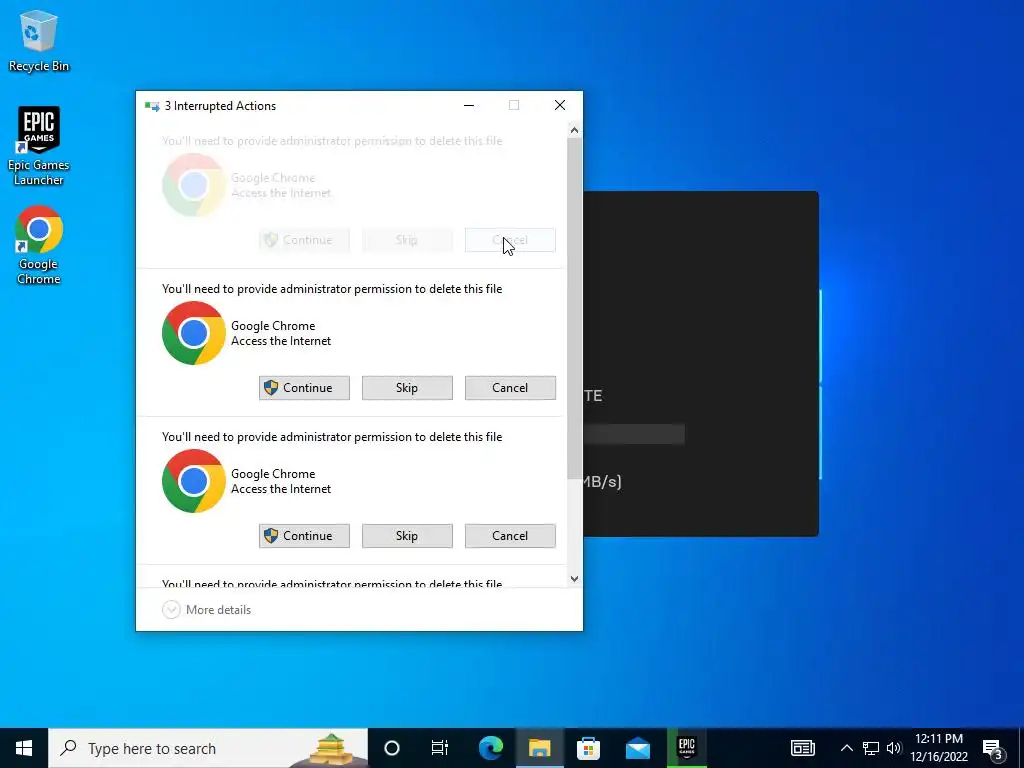This screenshot has height=768, width=1024.
Task: Open the Windows Start menu
Action: [x=24, y=748]
